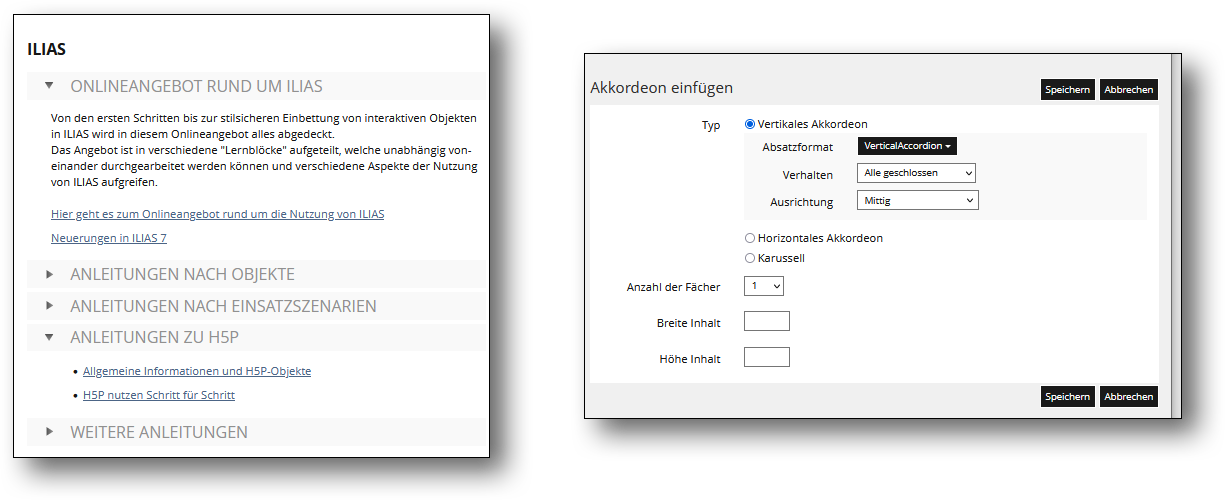Select the Horizontales Akkordeon option
Image resolution: width=1225 pixels, height=500 pixels.
point(750,239)
